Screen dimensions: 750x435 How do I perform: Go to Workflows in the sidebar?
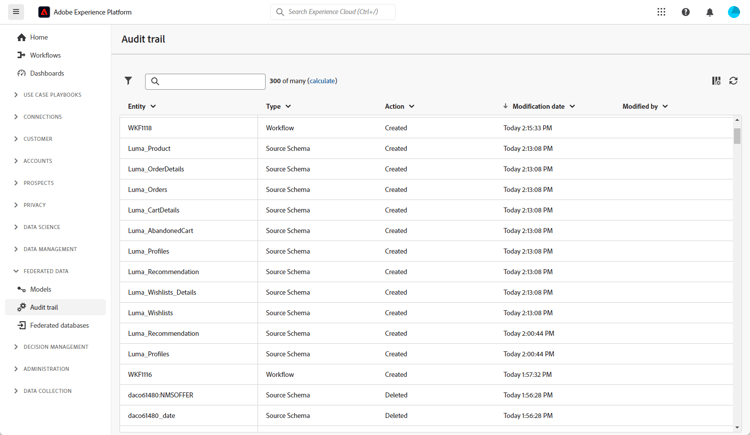coord(45,55)
